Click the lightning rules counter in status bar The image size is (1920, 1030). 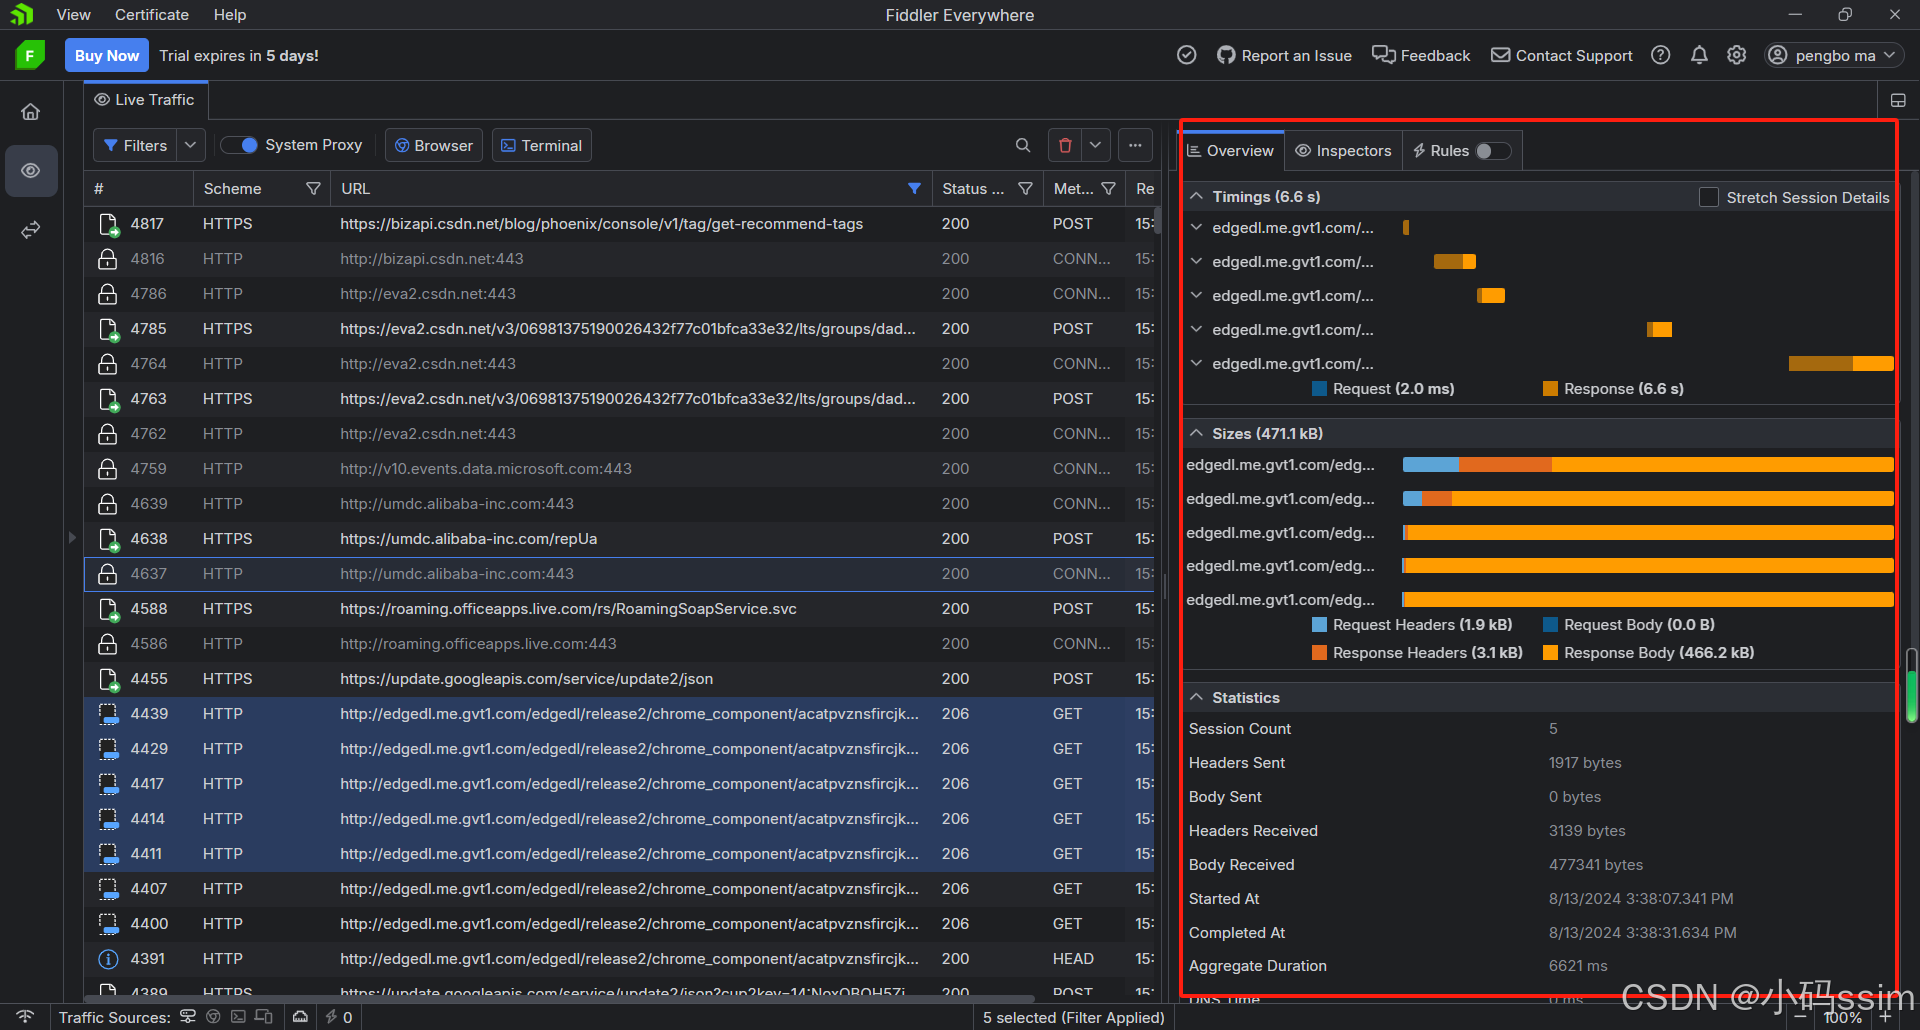pyautogui.click(x=338, y=1017)
